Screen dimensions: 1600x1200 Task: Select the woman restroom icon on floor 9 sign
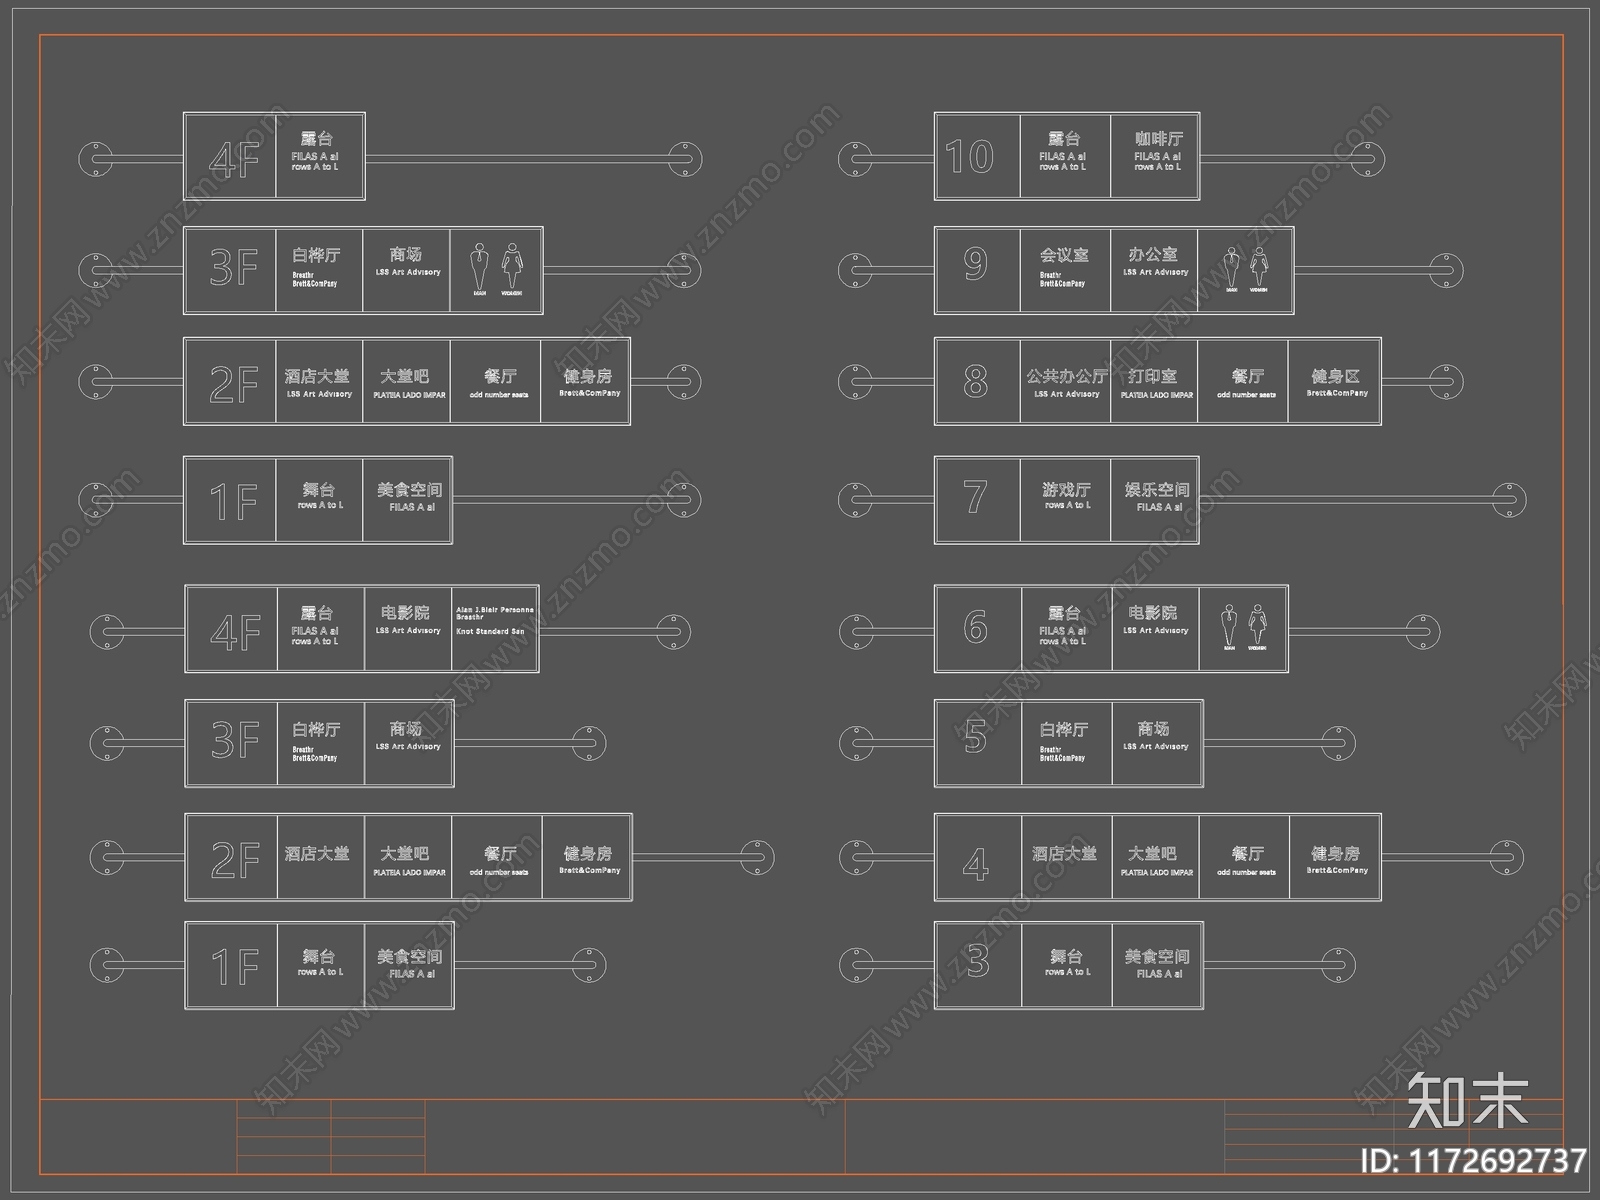click(x=1258, y=265)
